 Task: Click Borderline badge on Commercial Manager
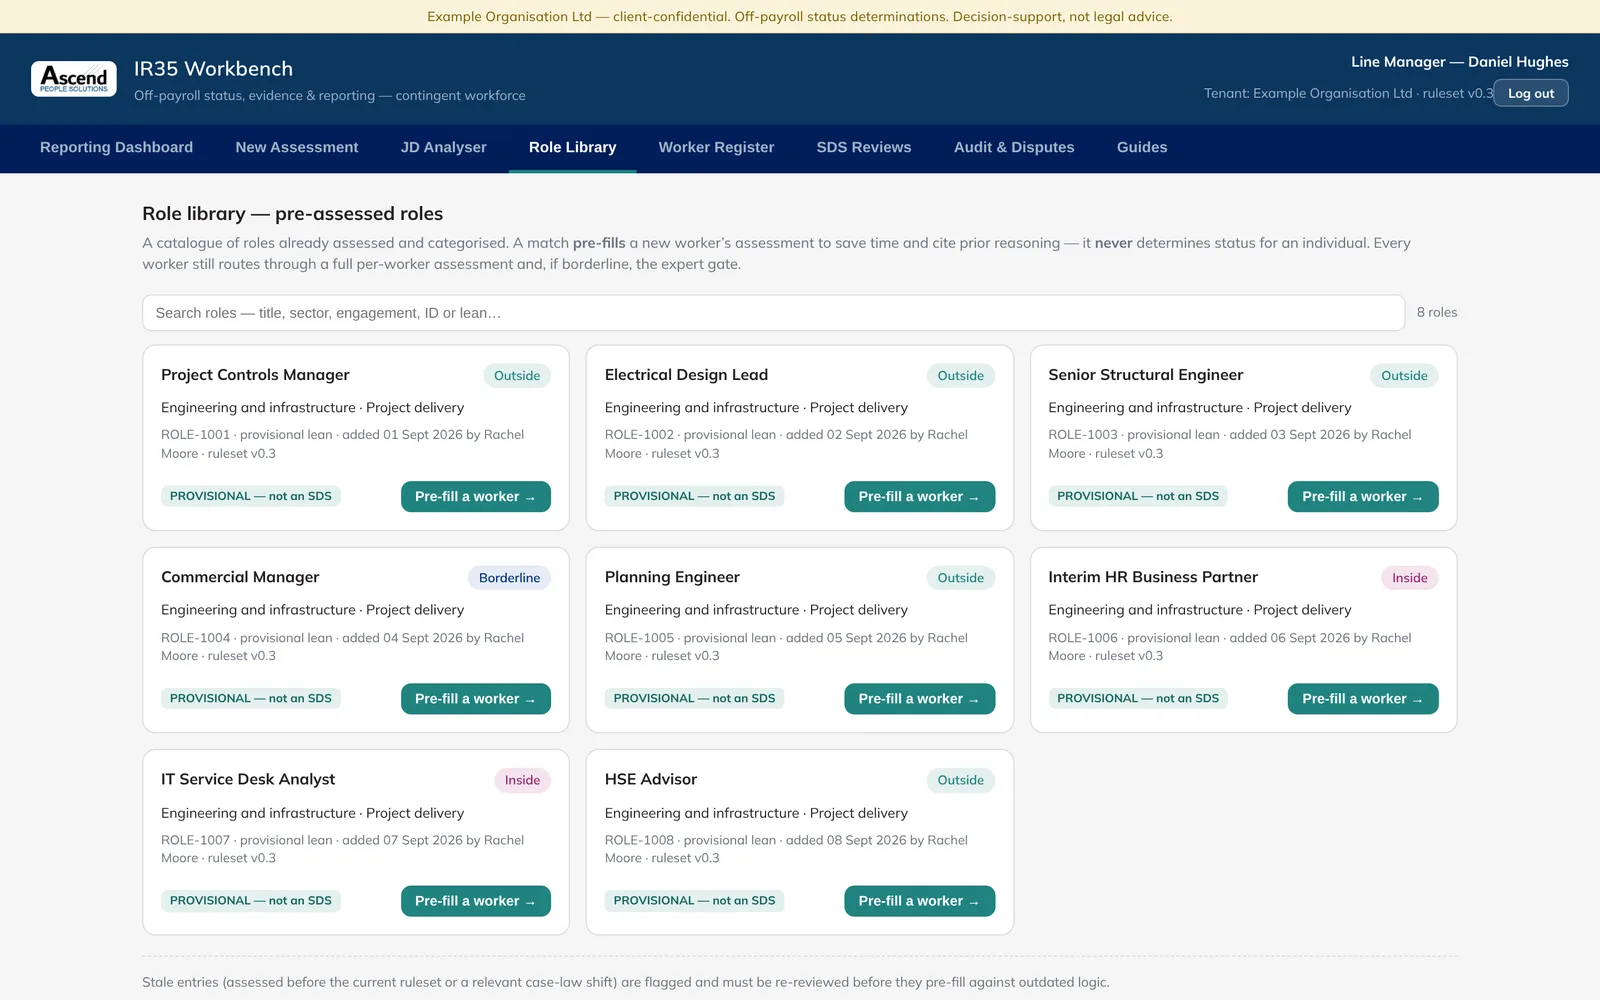pyautogui.click(x=509, y=578)
